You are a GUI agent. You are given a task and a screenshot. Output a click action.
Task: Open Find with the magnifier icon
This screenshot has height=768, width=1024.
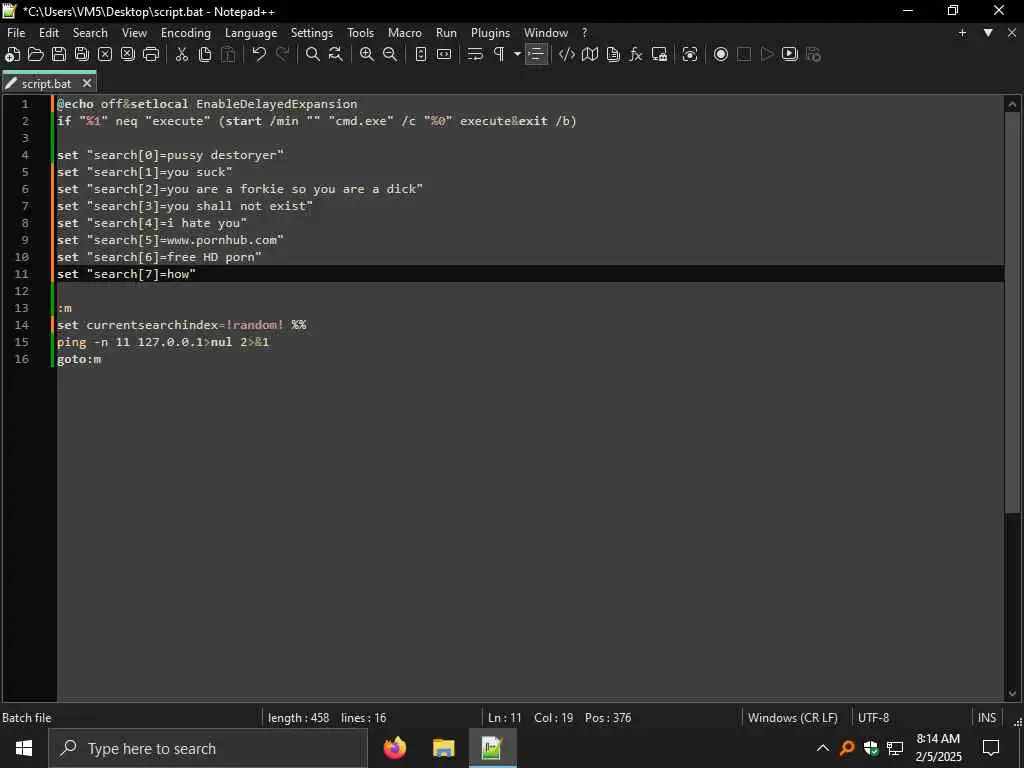(x=313, y=54)
